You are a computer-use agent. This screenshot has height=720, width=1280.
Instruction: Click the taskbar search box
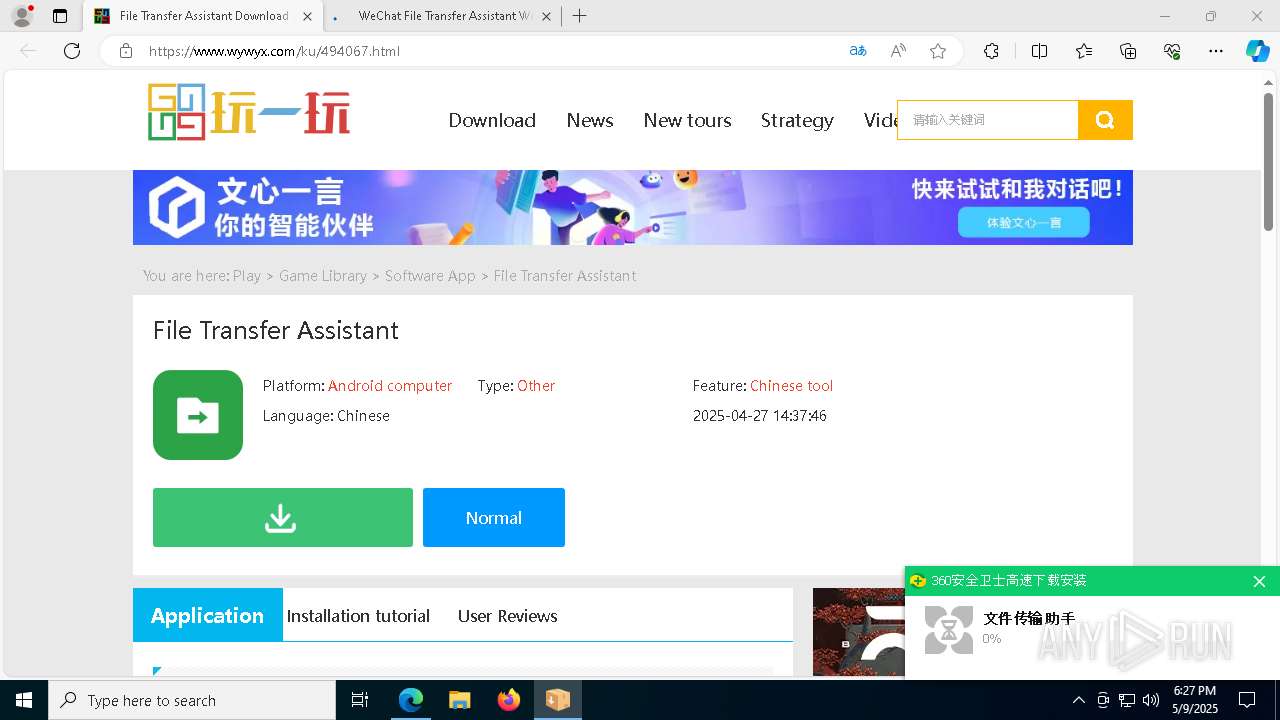click(x=192, y=700)
